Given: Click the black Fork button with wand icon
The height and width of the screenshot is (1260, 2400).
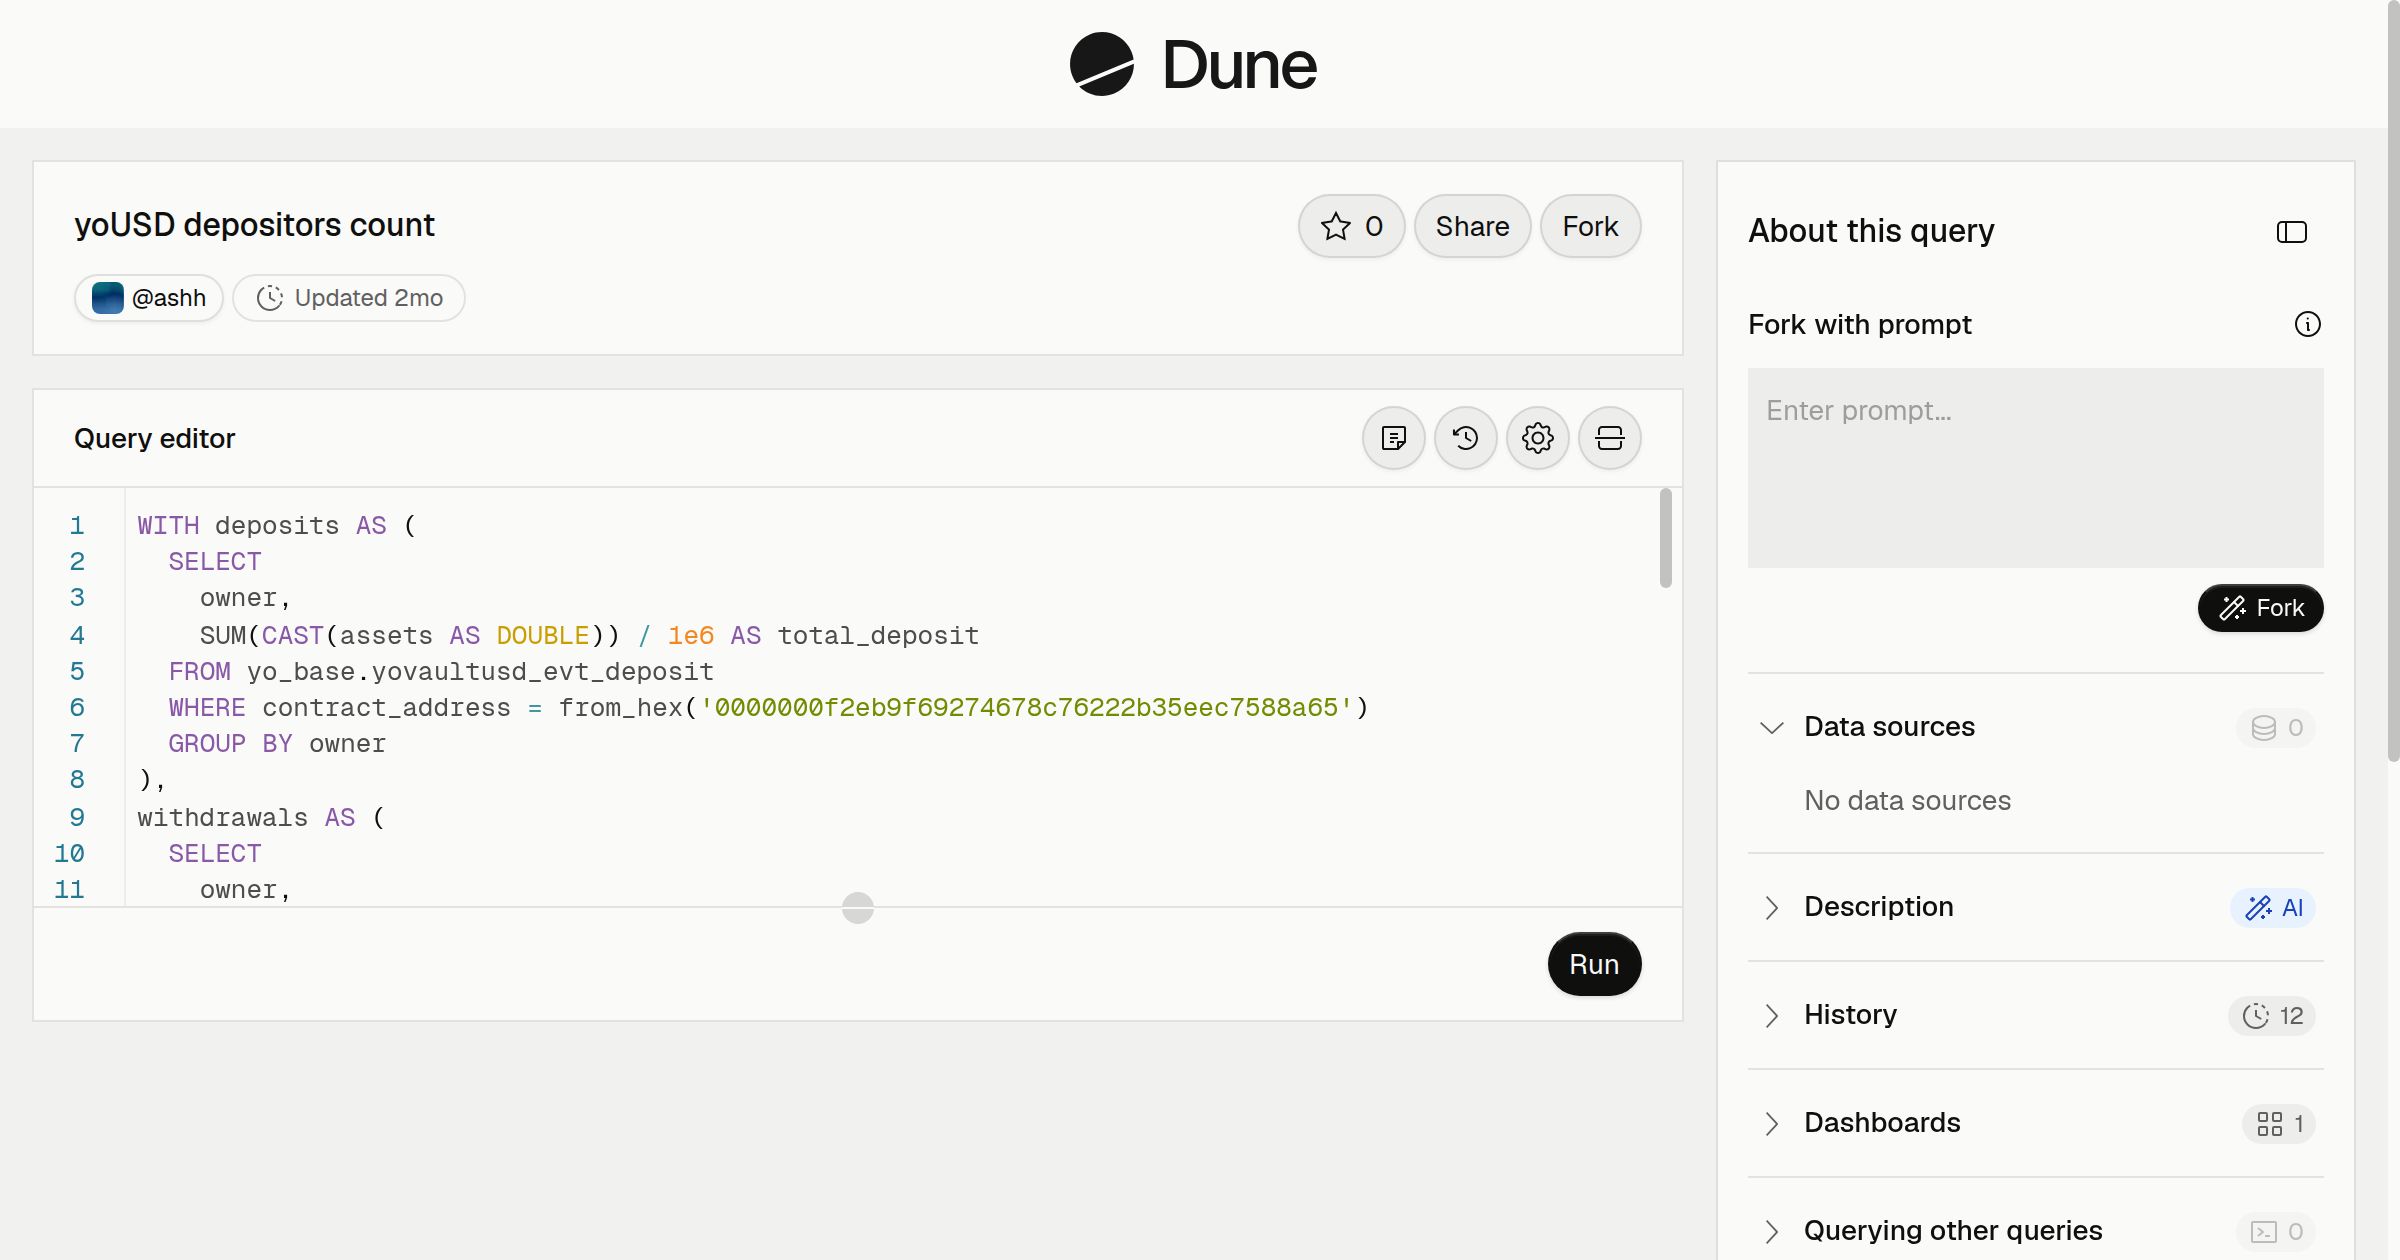Looking at the screenshot, I should (2260, 608).
